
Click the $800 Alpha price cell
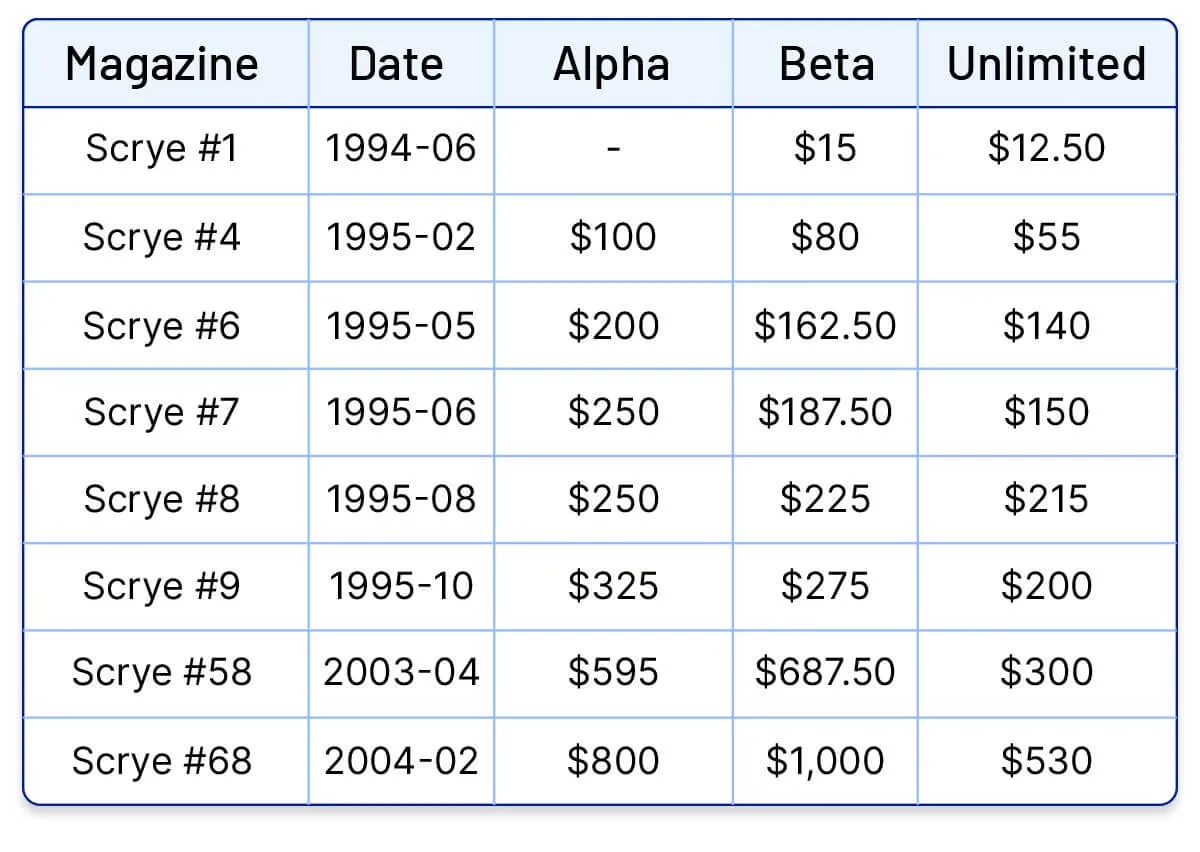coord(613,761)
